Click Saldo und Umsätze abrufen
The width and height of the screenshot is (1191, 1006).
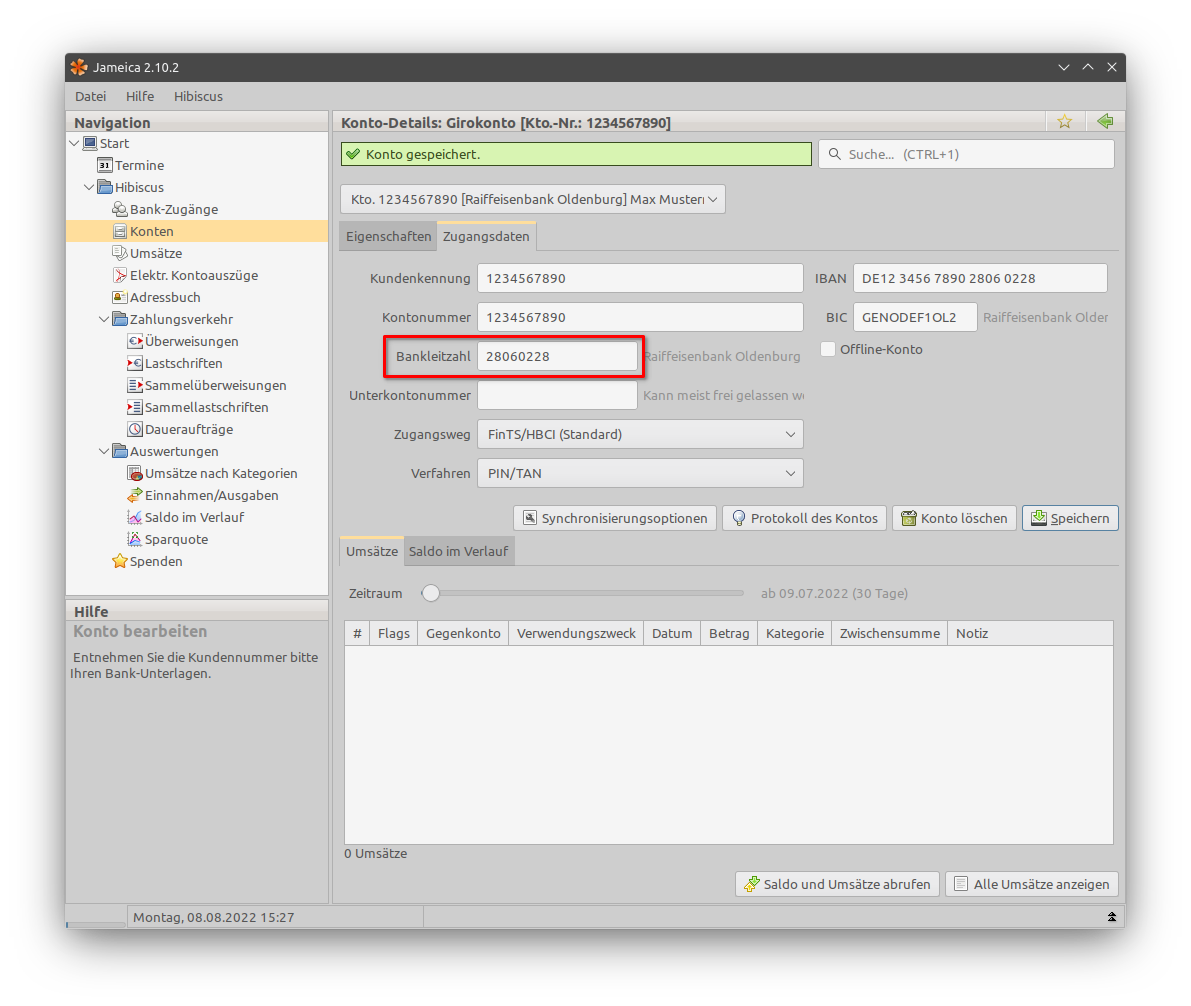point(837,884)
